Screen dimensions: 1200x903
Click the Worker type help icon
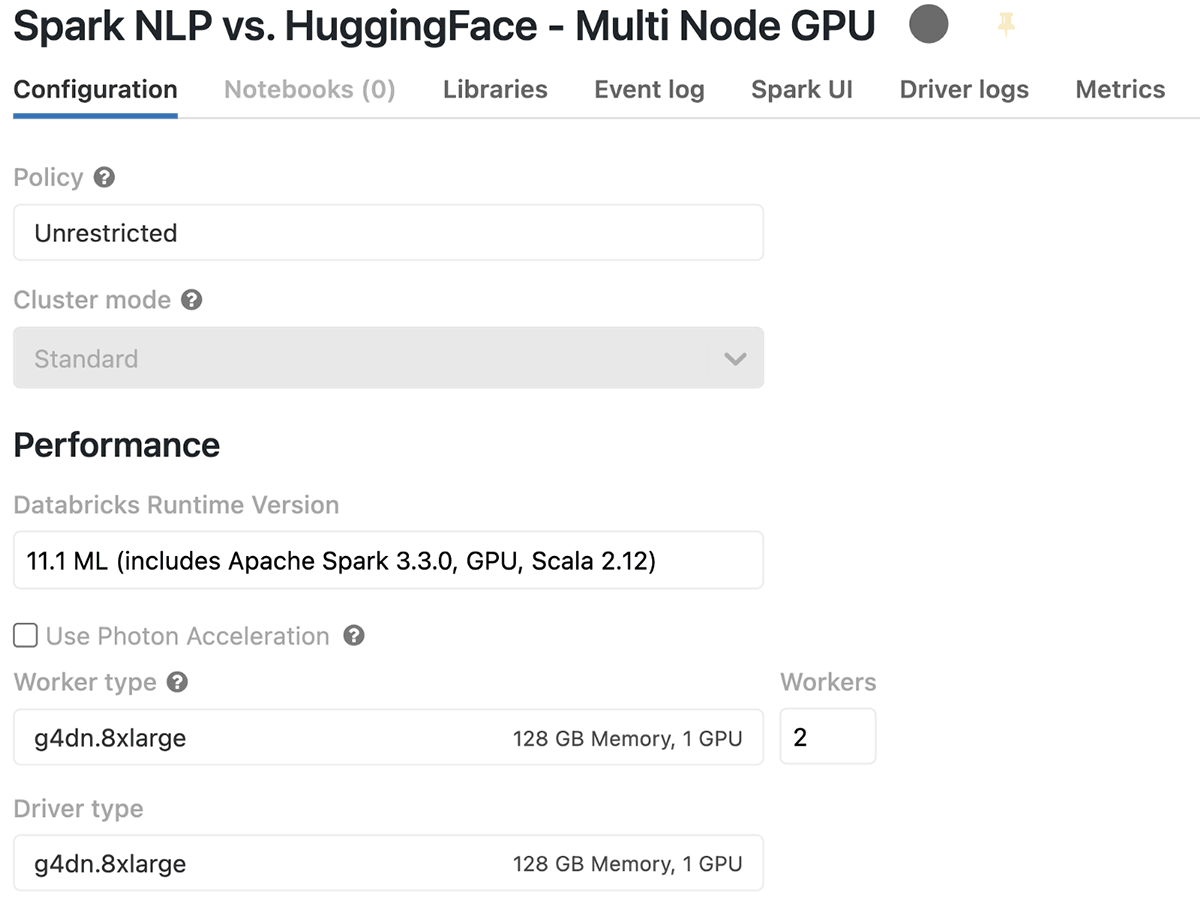(x=177, y=683)
